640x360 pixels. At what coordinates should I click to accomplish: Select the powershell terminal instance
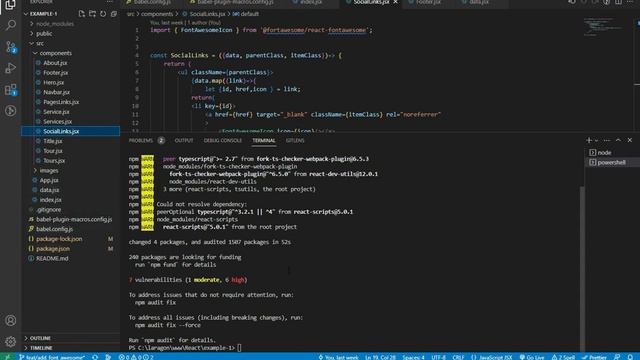click(x=612, y=162)
